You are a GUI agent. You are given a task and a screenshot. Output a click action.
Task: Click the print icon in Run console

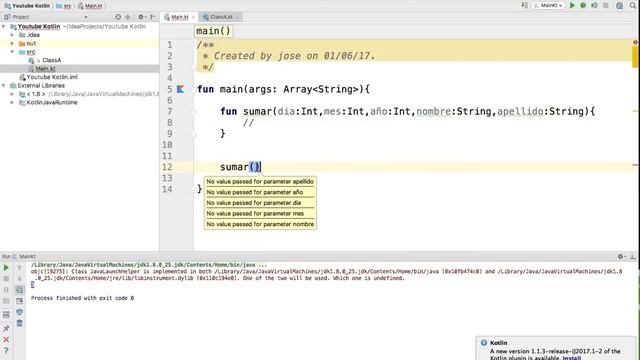(19, 312)
